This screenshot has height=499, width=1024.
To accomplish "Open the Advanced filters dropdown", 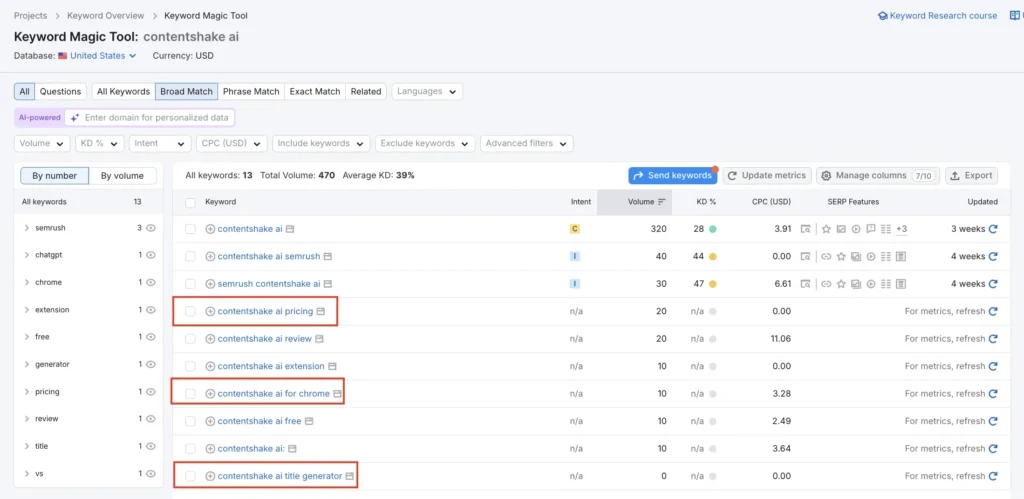I will [527, 143].
